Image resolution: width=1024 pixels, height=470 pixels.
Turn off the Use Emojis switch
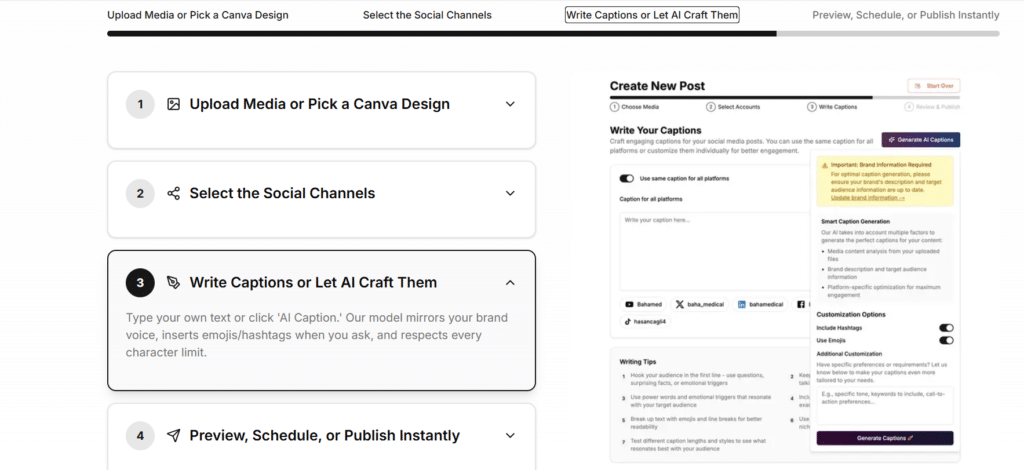point(945,340)
